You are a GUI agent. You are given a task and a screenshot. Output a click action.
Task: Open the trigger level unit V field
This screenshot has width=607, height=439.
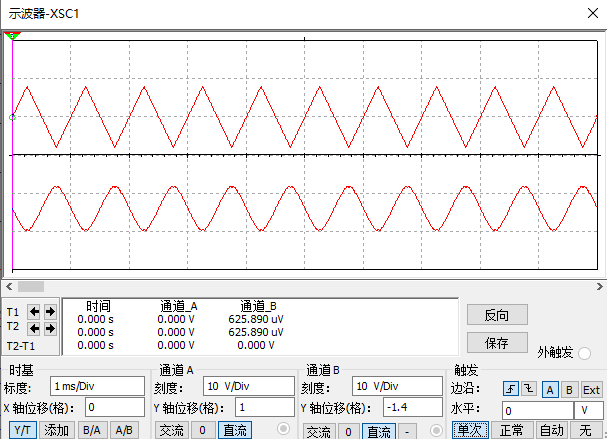coord(586,410)
